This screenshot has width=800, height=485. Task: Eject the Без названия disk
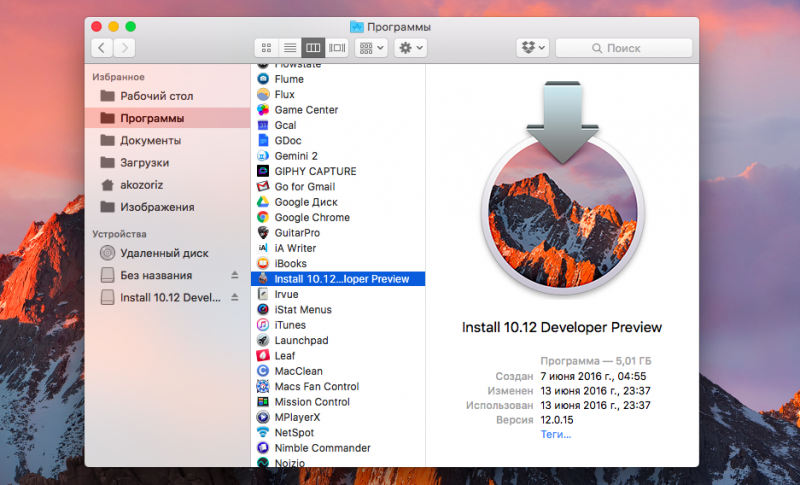235,275
